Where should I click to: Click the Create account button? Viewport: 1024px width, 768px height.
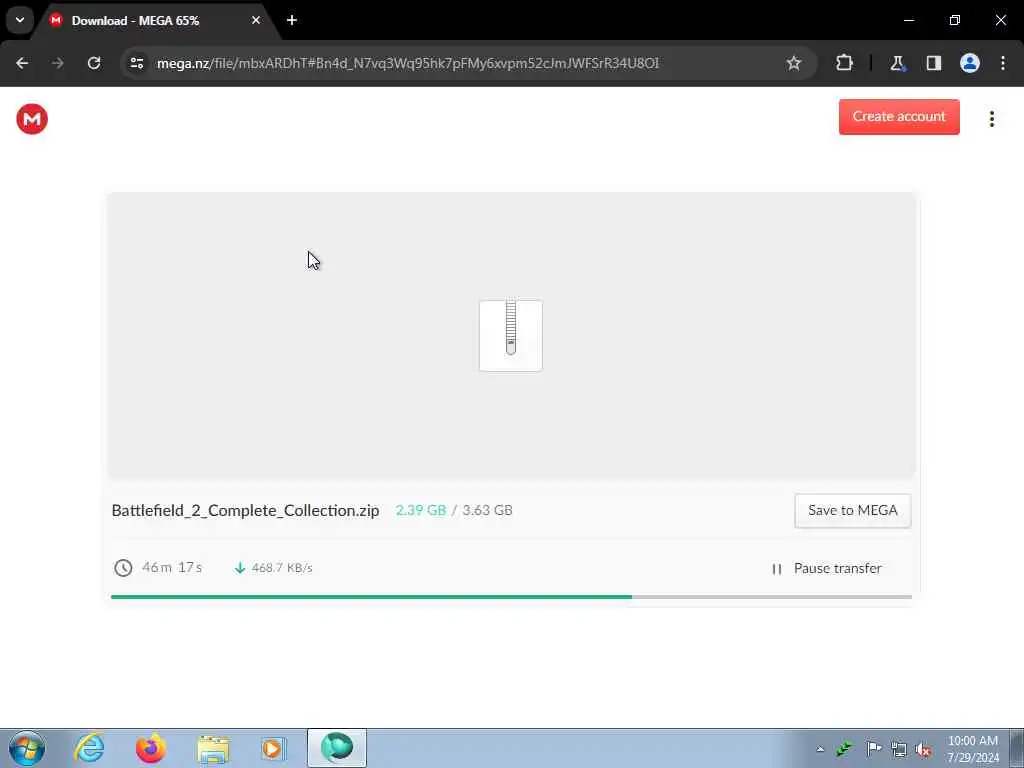tap(899, 117)
